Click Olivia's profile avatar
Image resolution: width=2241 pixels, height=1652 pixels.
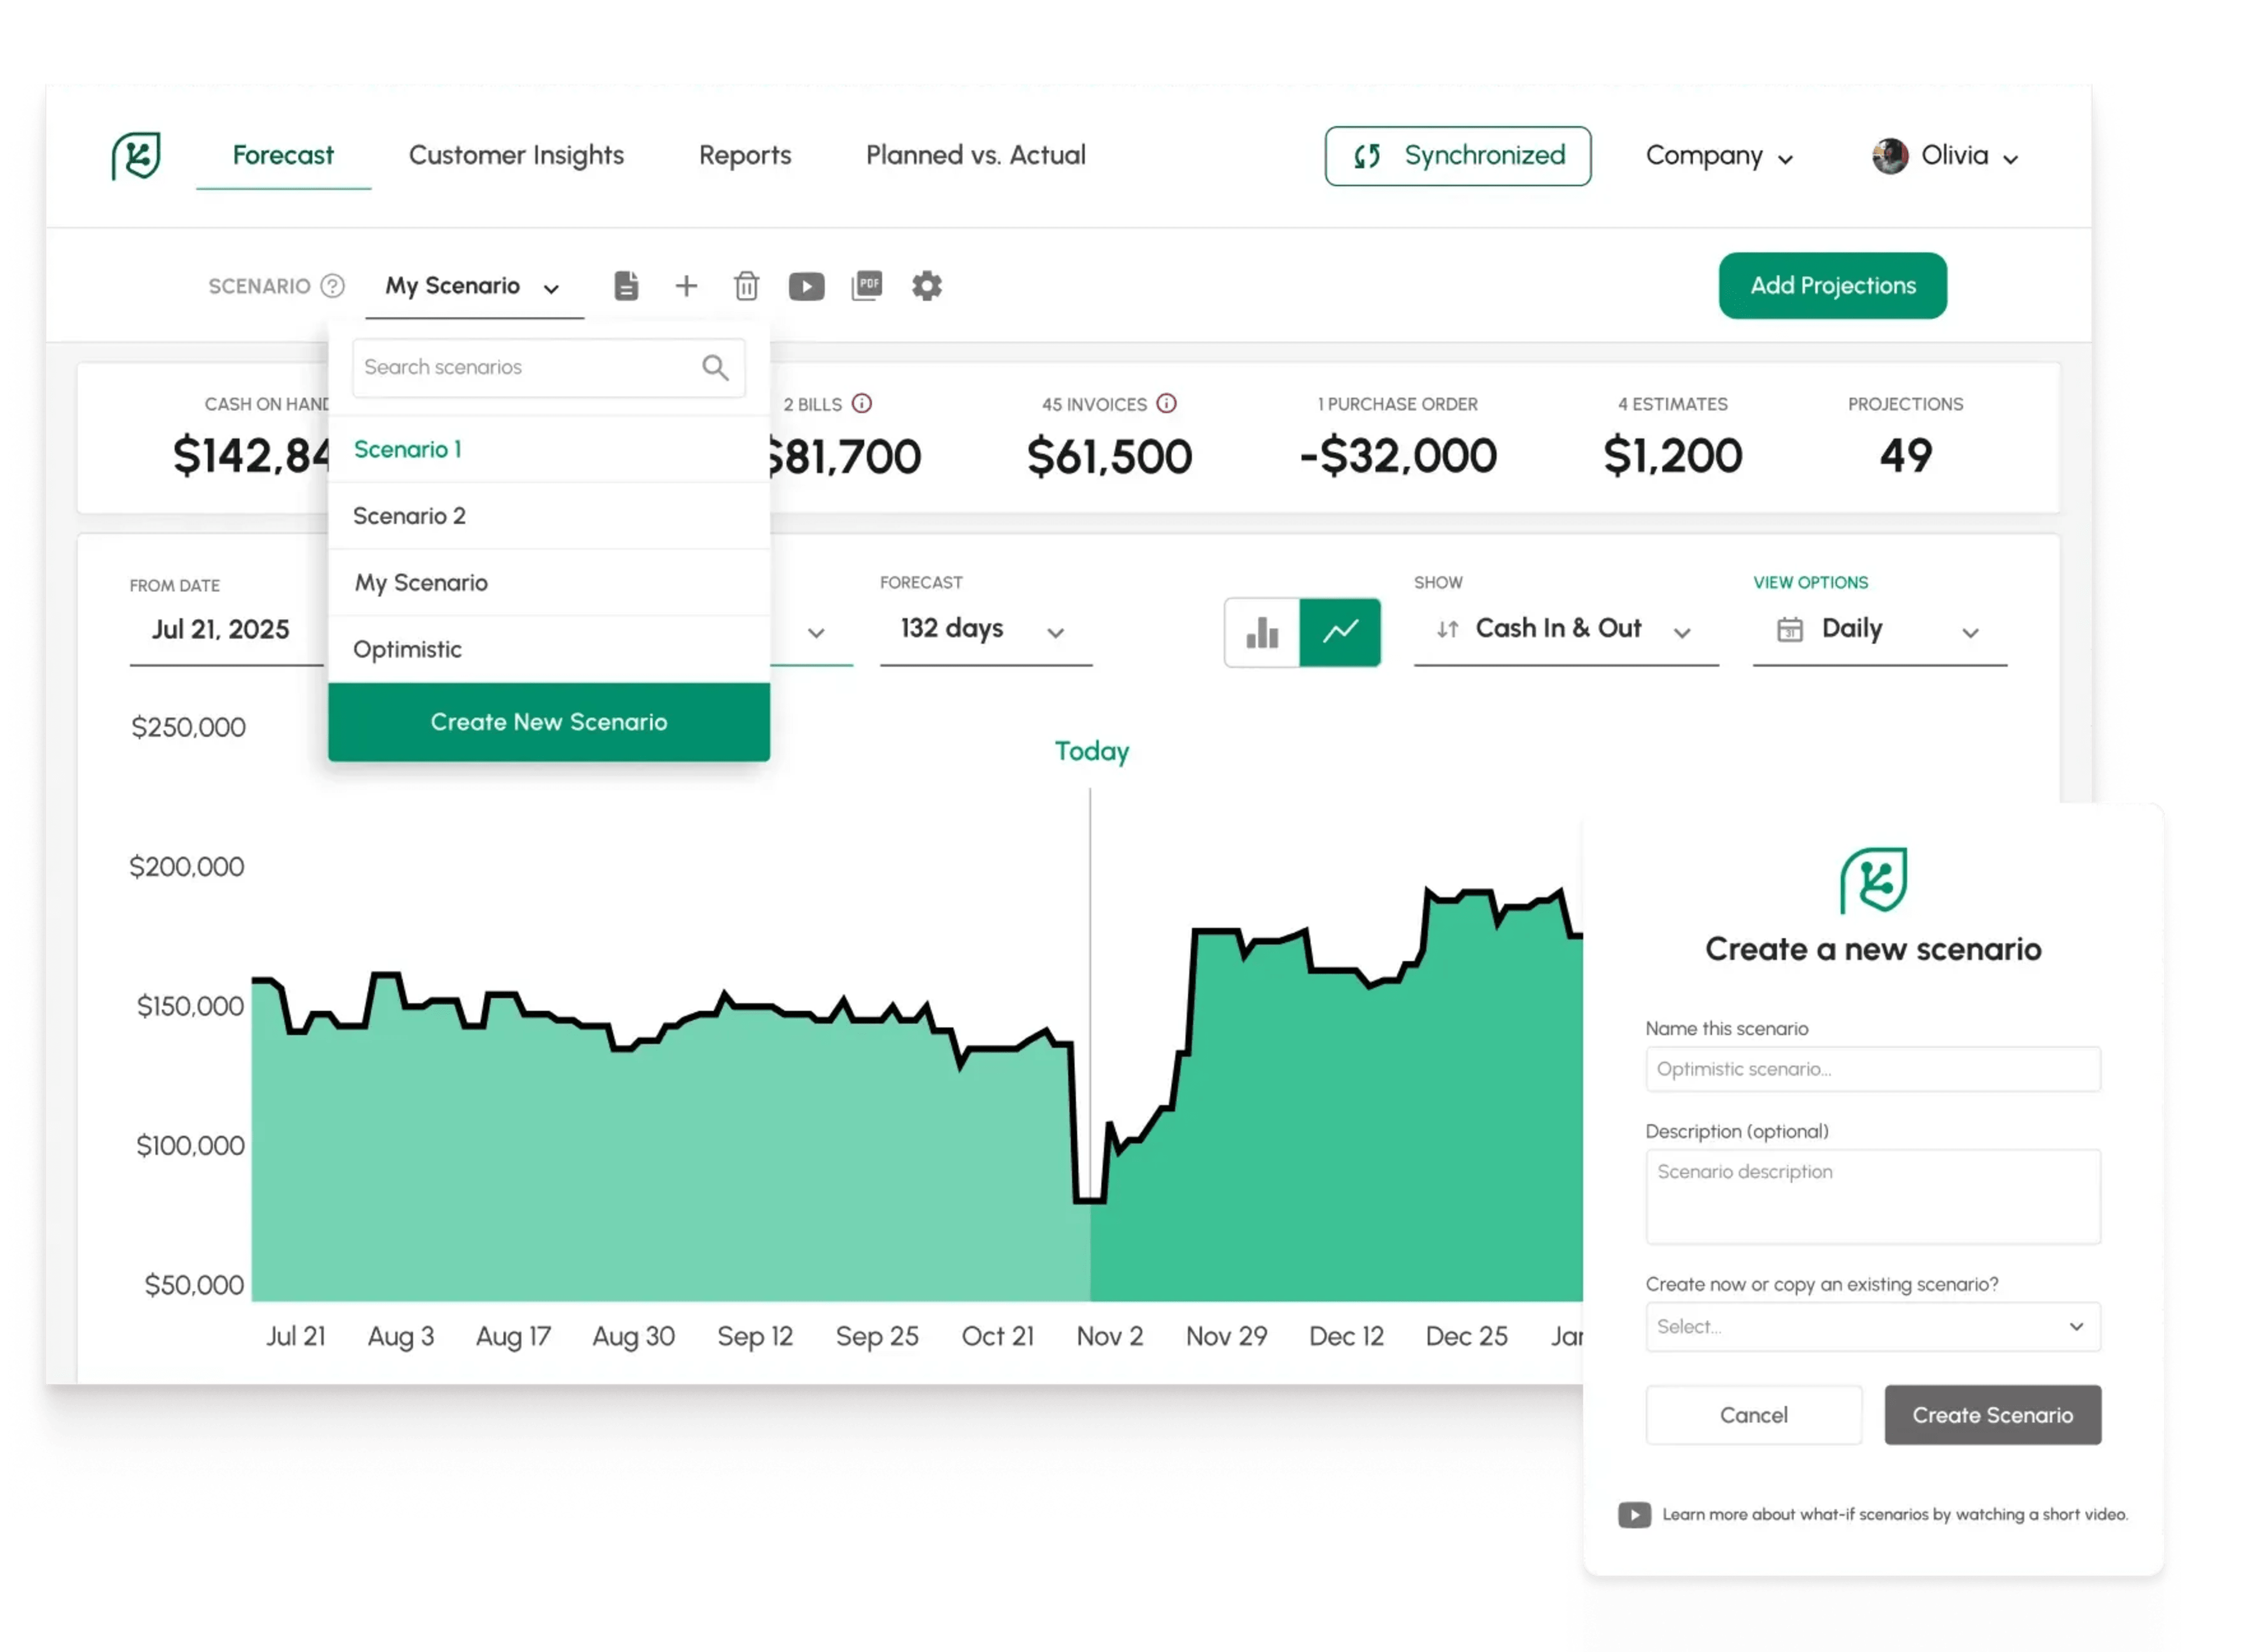click(x=1889, y=156)
